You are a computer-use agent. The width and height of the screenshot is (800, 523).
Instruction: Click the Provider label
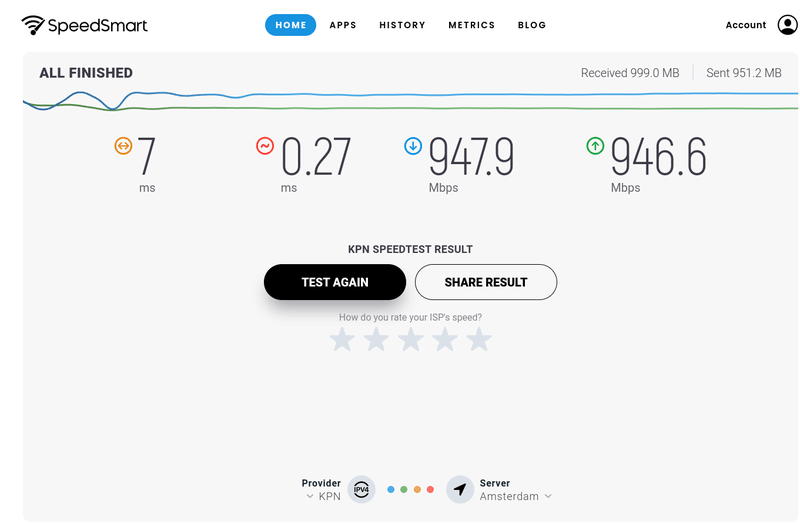tap(321, 483)
